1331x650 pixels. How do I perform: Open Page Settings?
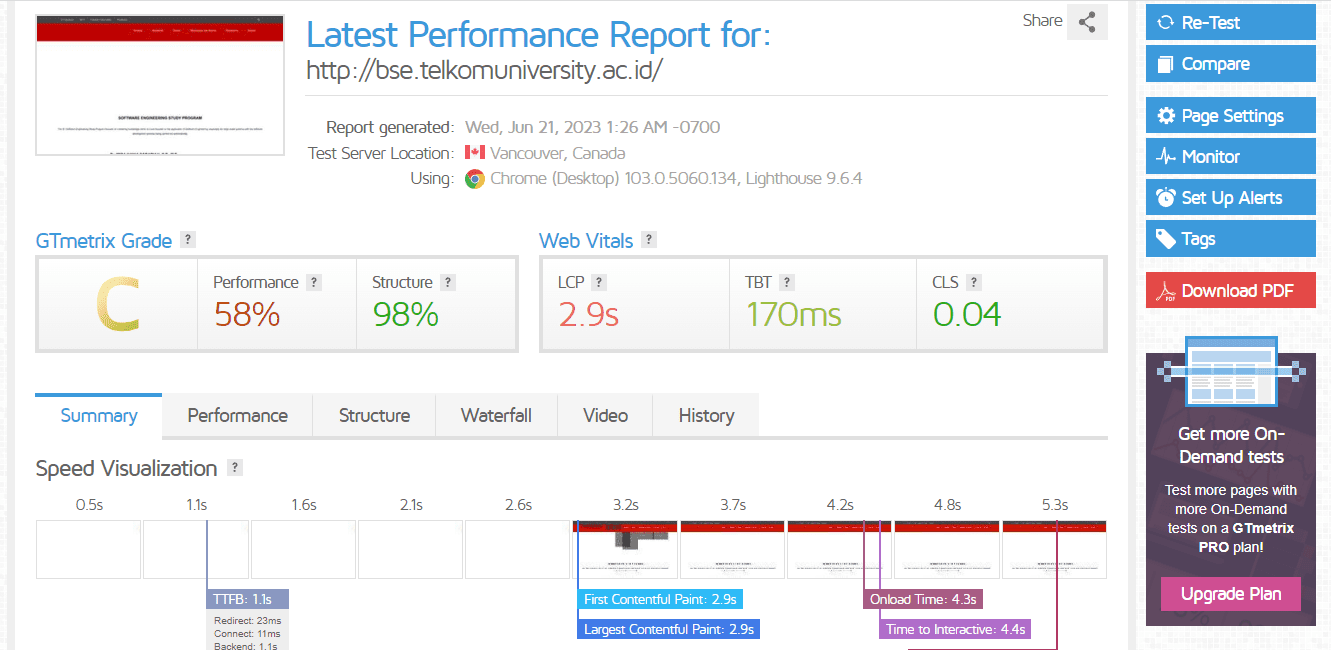pos(1231,116)
